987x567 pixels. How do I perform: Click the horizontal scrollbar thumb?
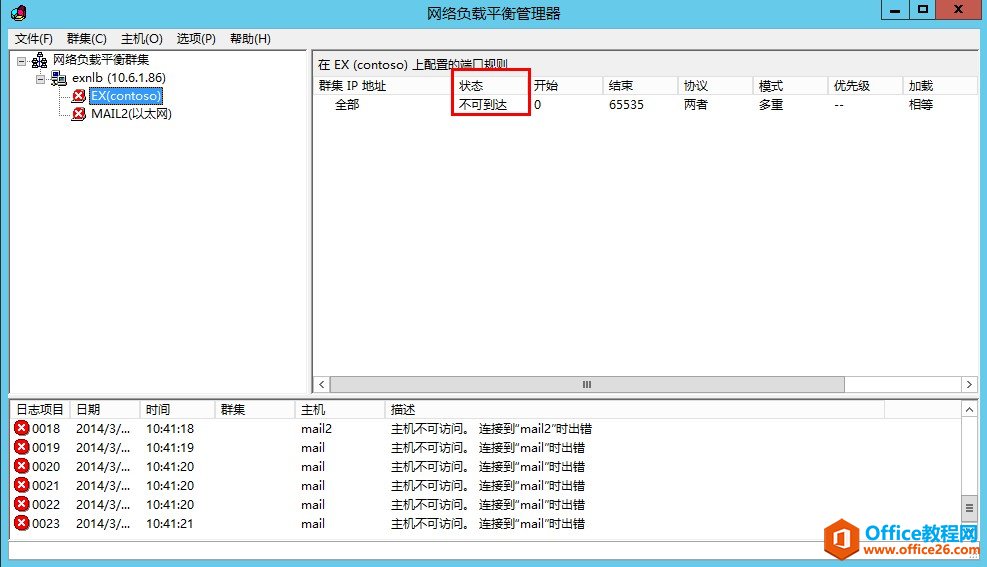587,385
